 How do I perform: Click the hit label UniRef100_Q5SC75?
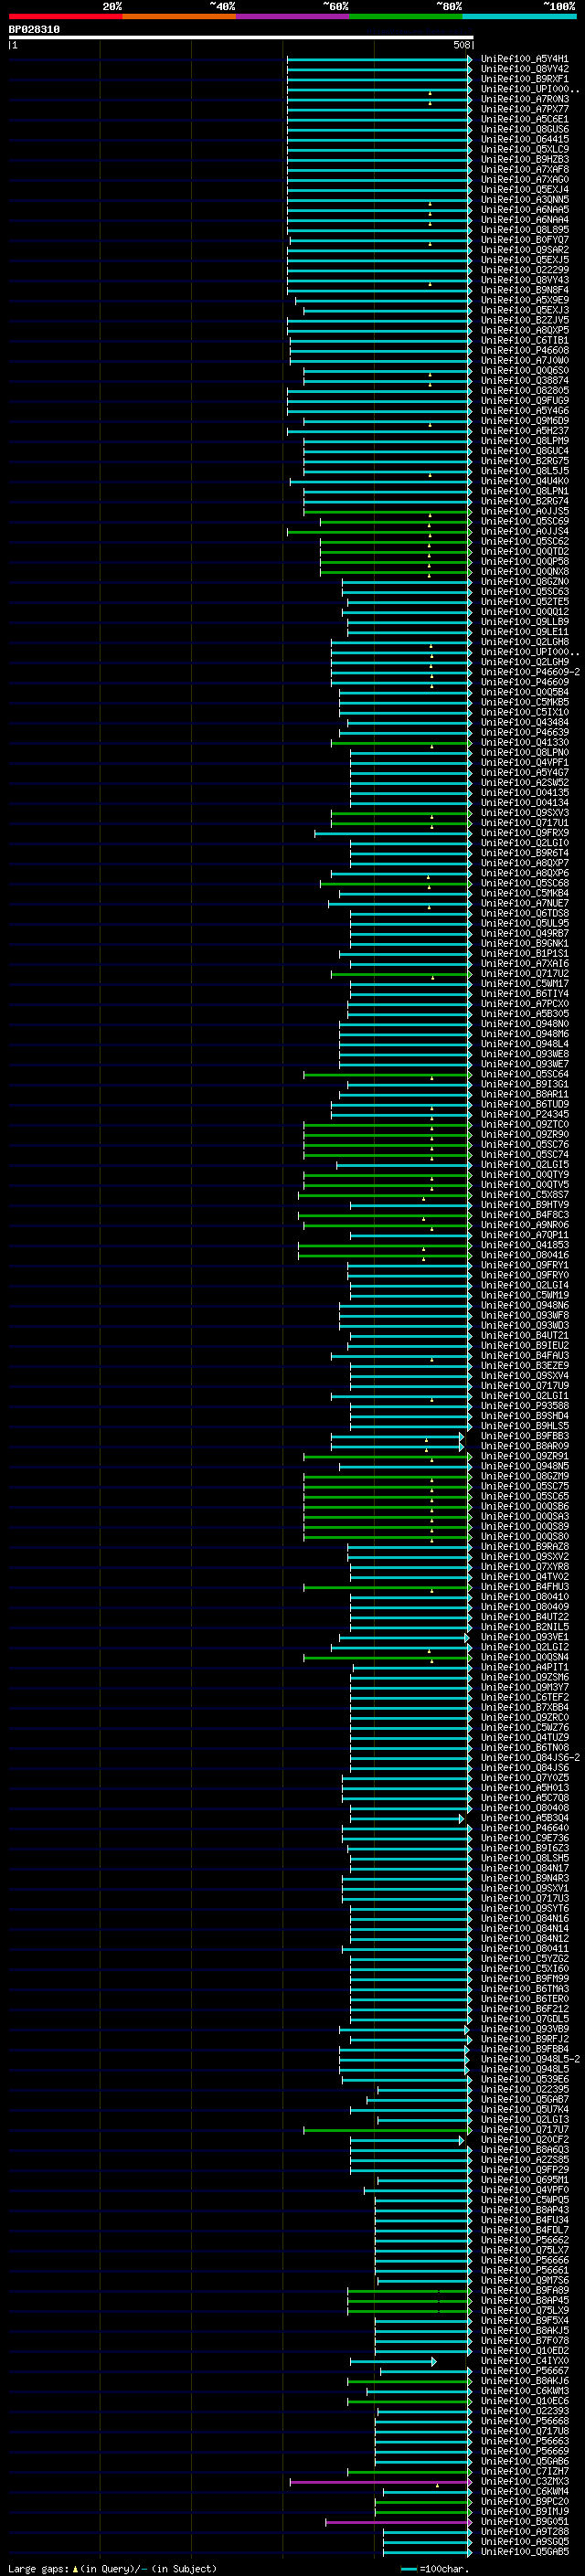coord(524,1486)
